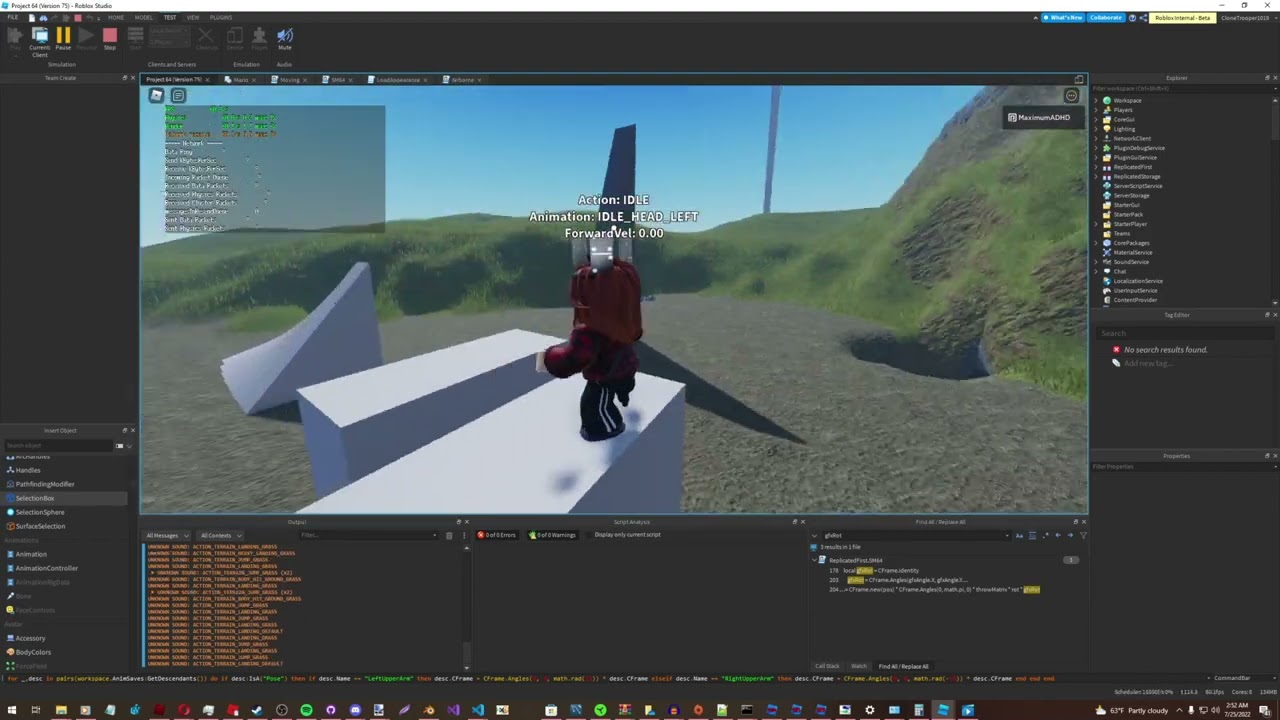Image resolution: width=1280 pixels, height=720 pixels.
Task: Expand the Workspace tree node
Action: click(x=1096, y=100)
